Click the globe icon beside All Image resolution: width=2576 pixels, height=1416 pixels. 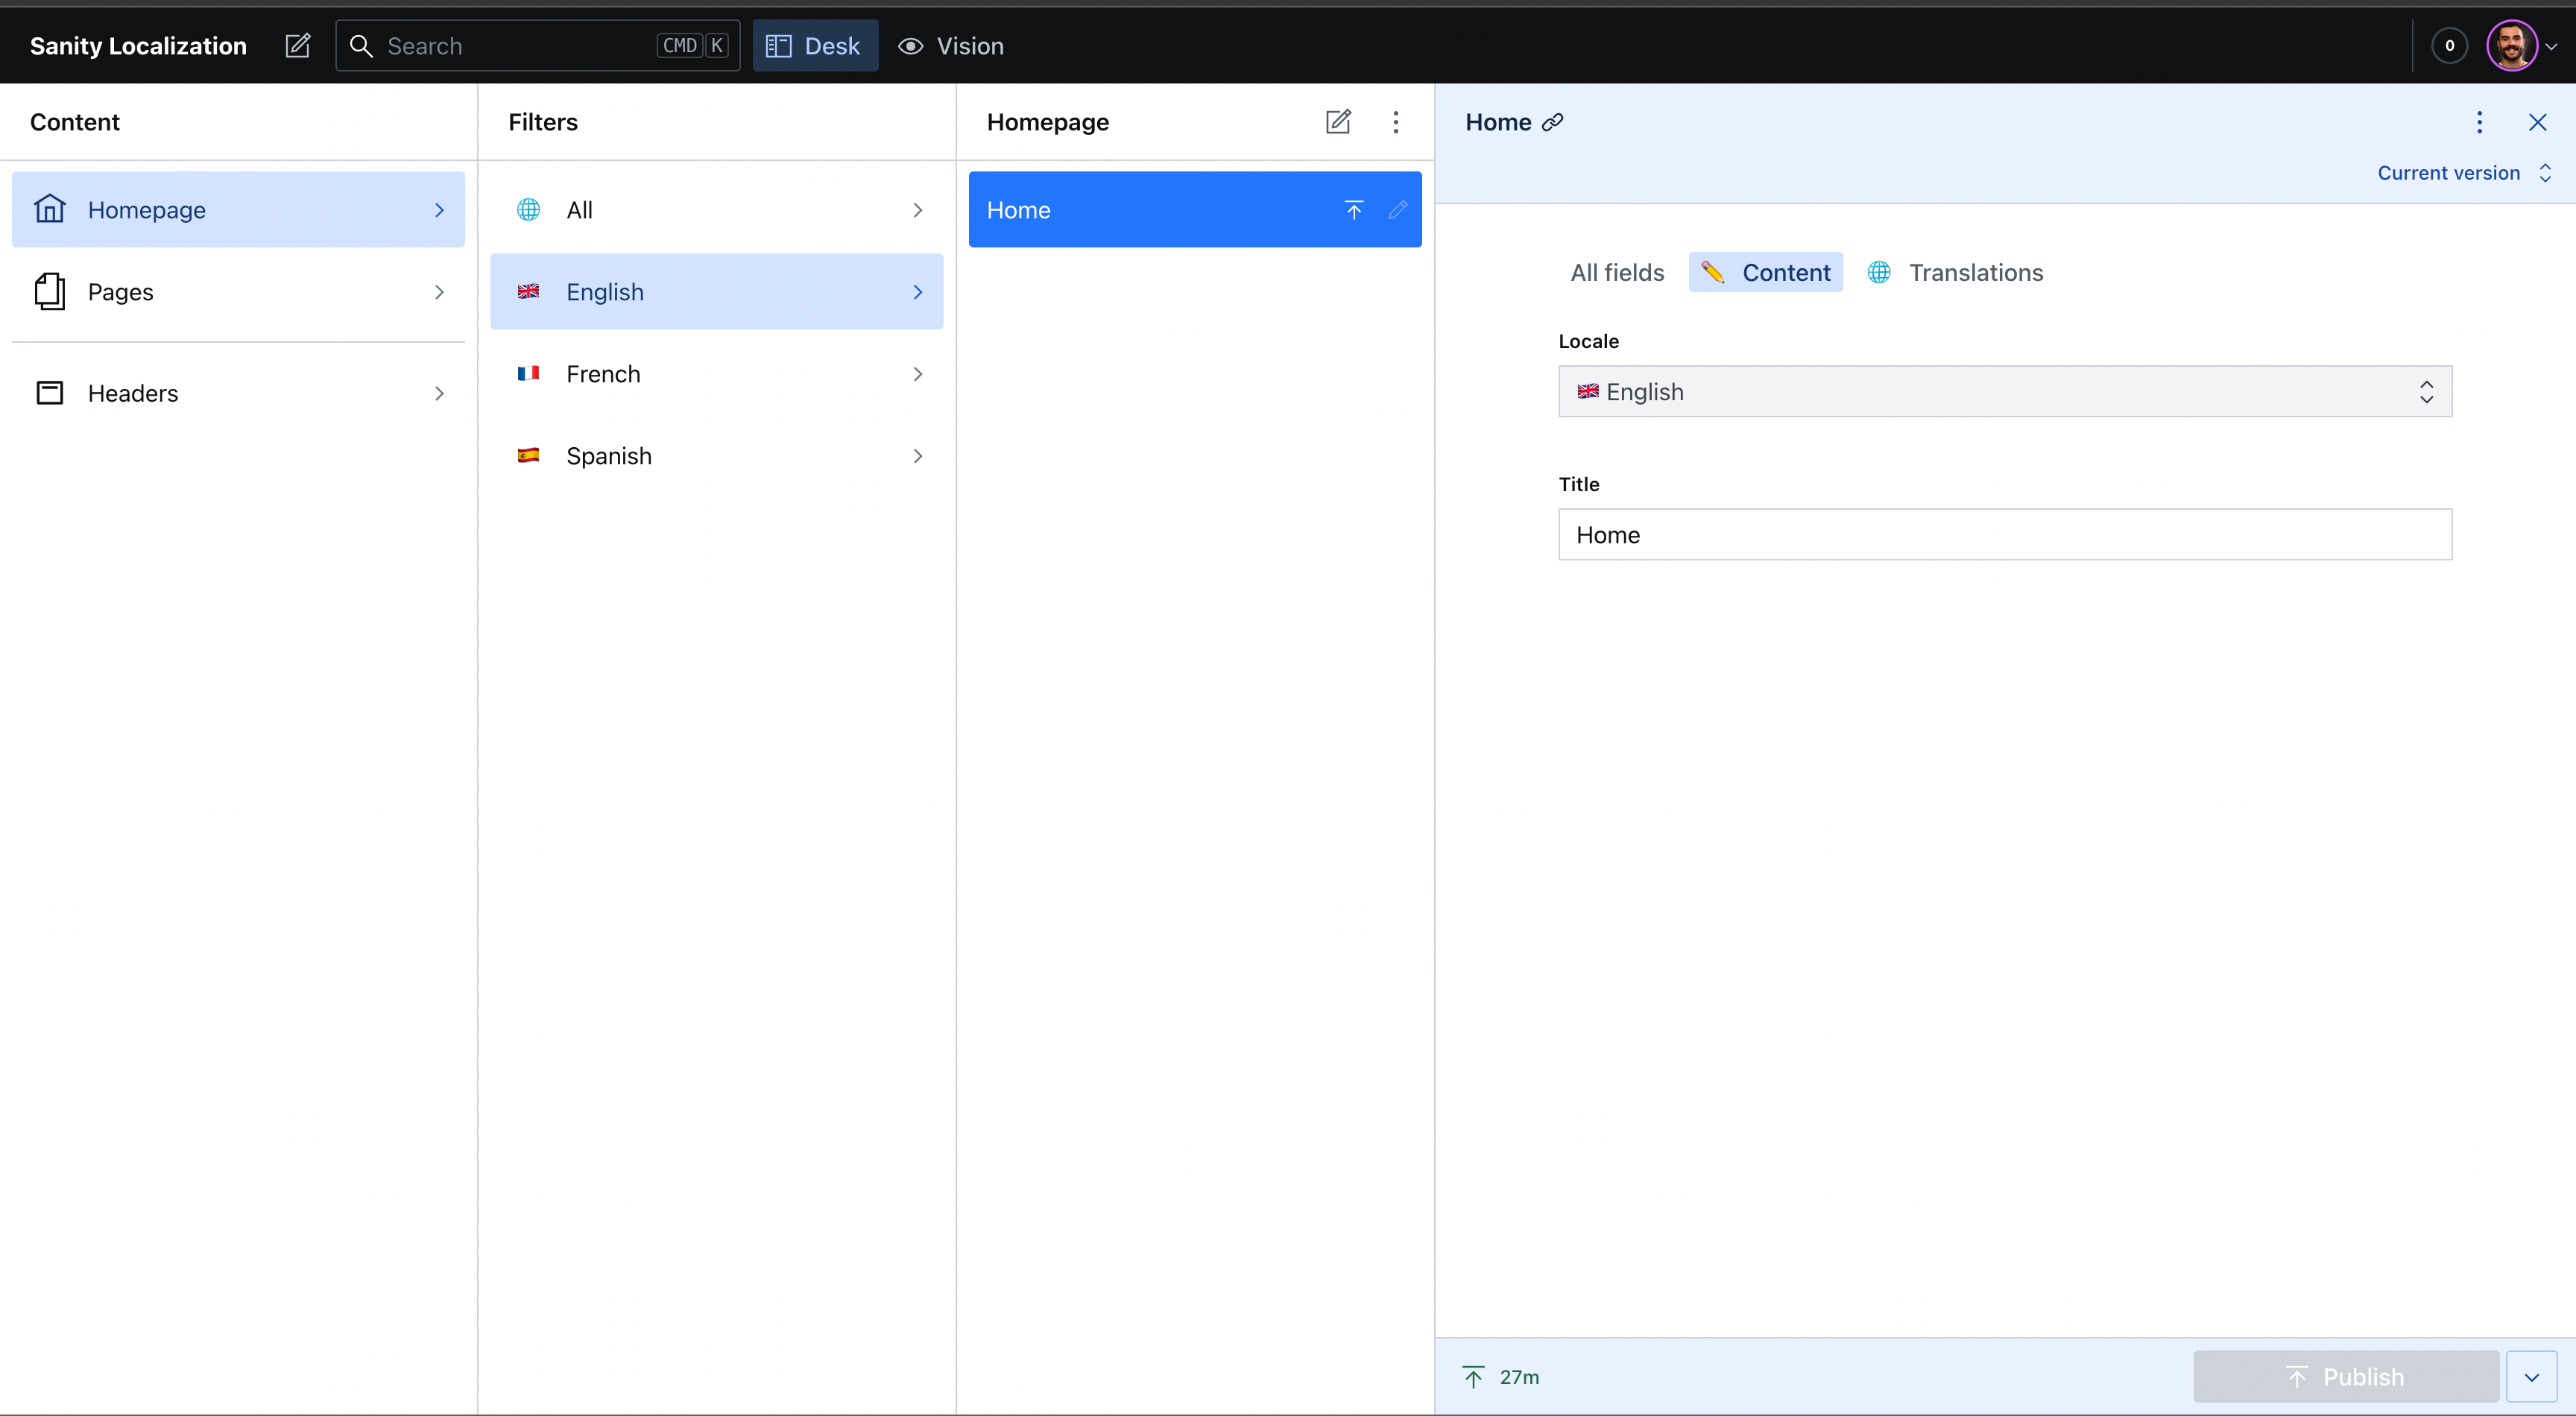pos(528,209)
